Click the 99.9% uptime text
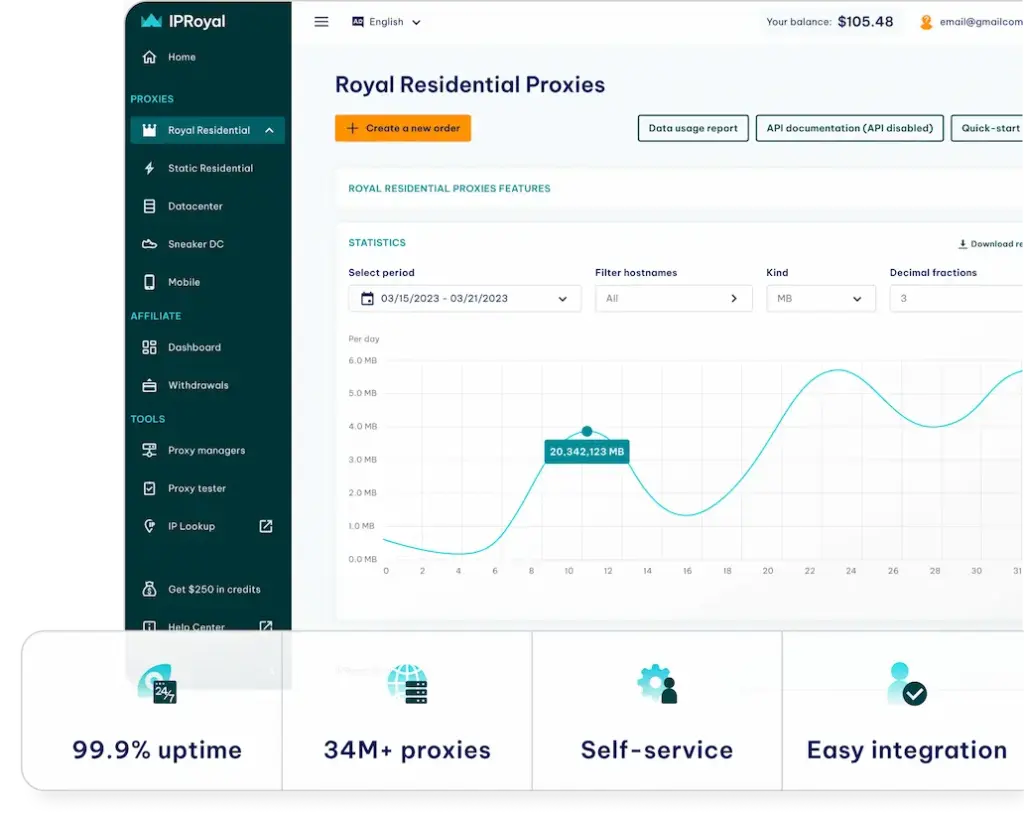1024x815 pixels. pos(157,750)
